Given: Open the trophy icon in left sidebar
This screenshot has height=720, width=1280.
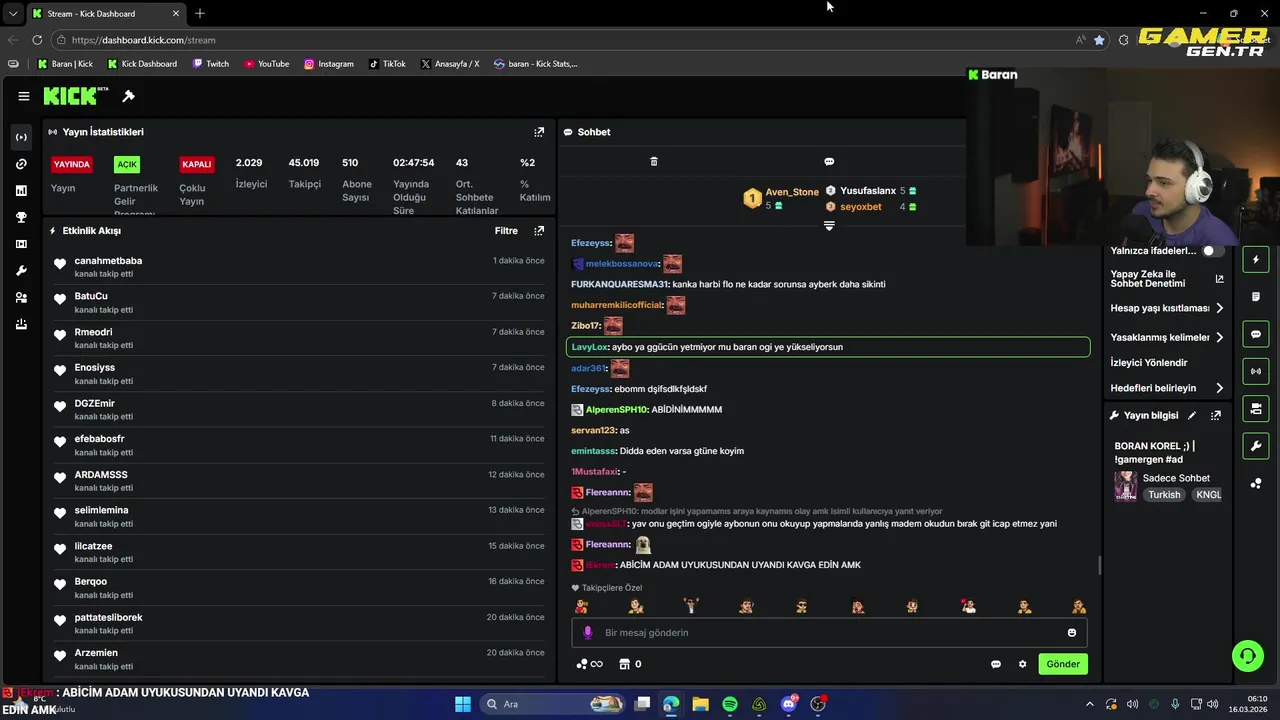Looking at the screenshot, I should point(22,217).
